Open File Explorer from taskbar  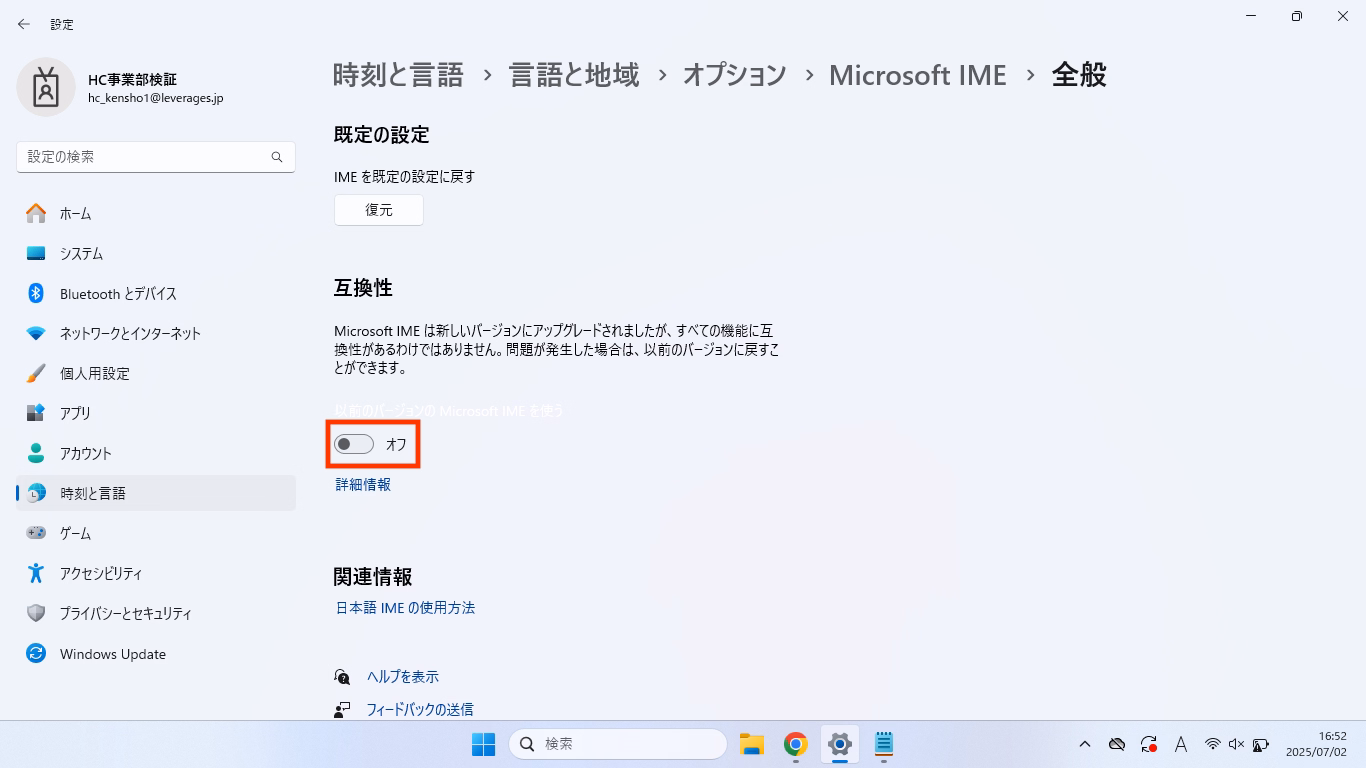[x=752, y=744]
